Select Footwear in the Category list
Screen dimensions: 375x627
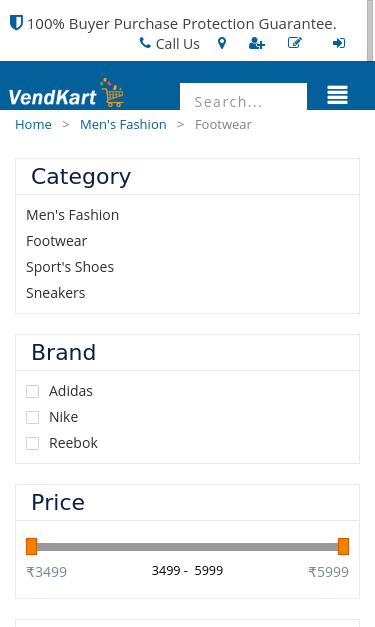[x=56, y=241]
